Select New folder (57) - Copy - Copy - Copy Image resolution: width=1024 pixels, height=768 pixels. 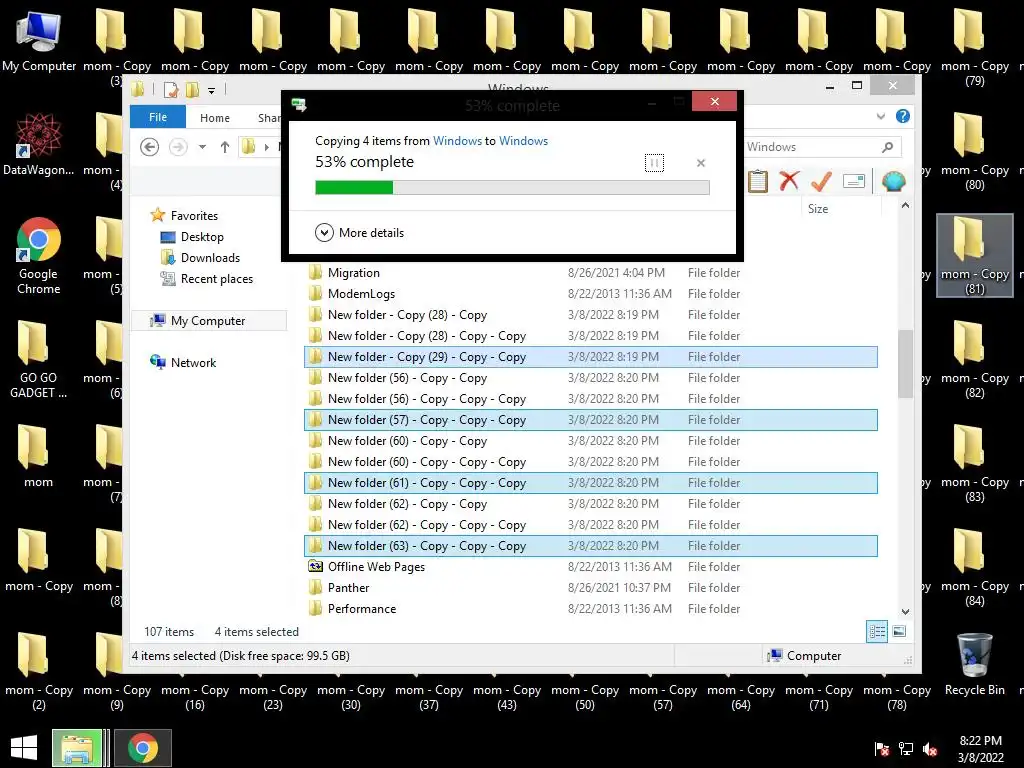pos(590,420)
